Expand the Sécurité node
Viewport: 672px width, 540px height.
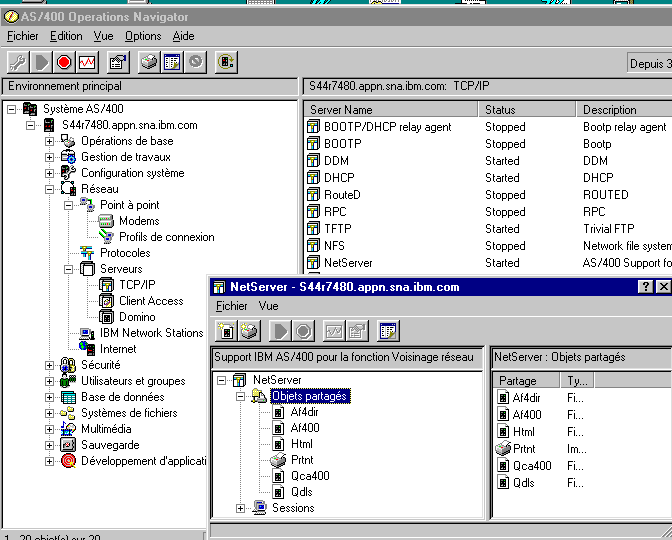49,365
